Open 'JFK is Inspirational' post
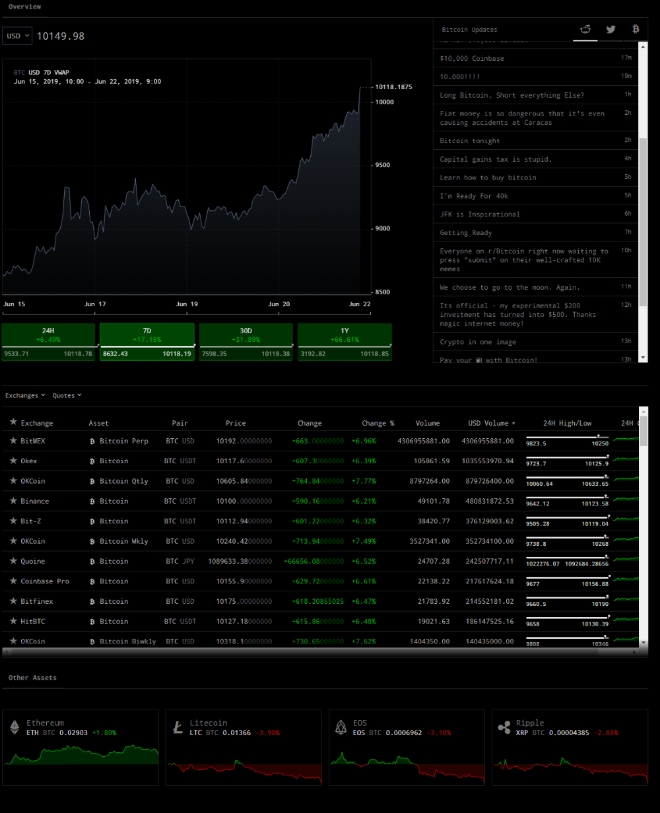The image size is (660, 813). pos(535,214)
